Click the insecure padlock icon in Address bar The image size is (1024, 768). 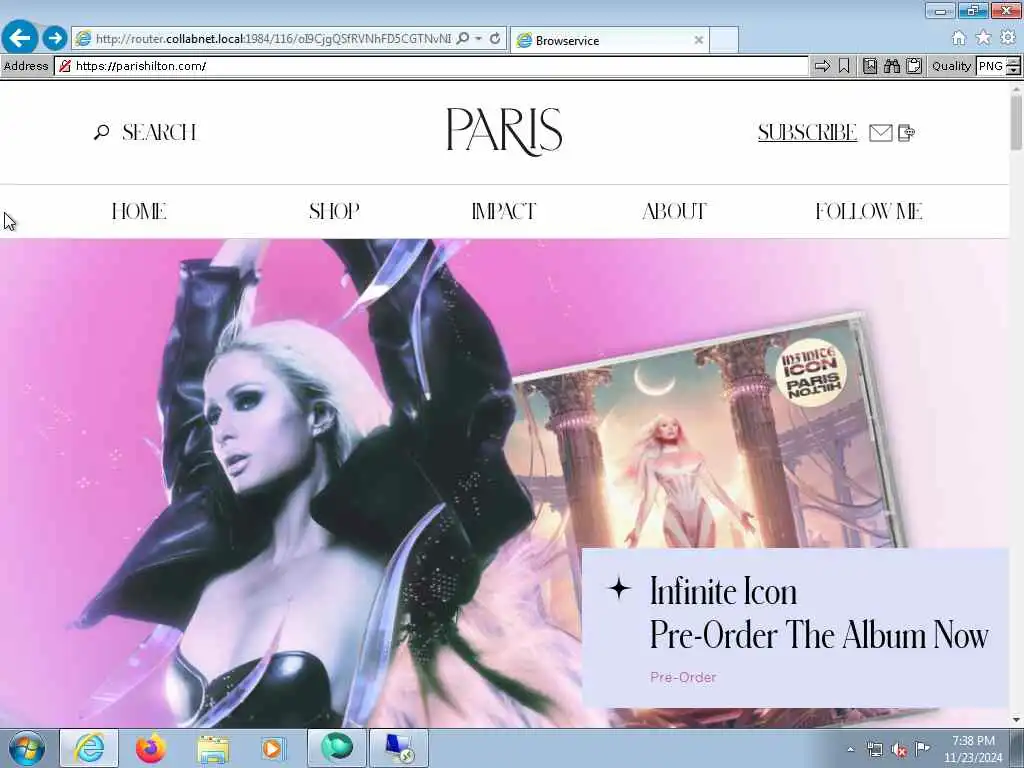pyautogui.click(x=64, y=66)
